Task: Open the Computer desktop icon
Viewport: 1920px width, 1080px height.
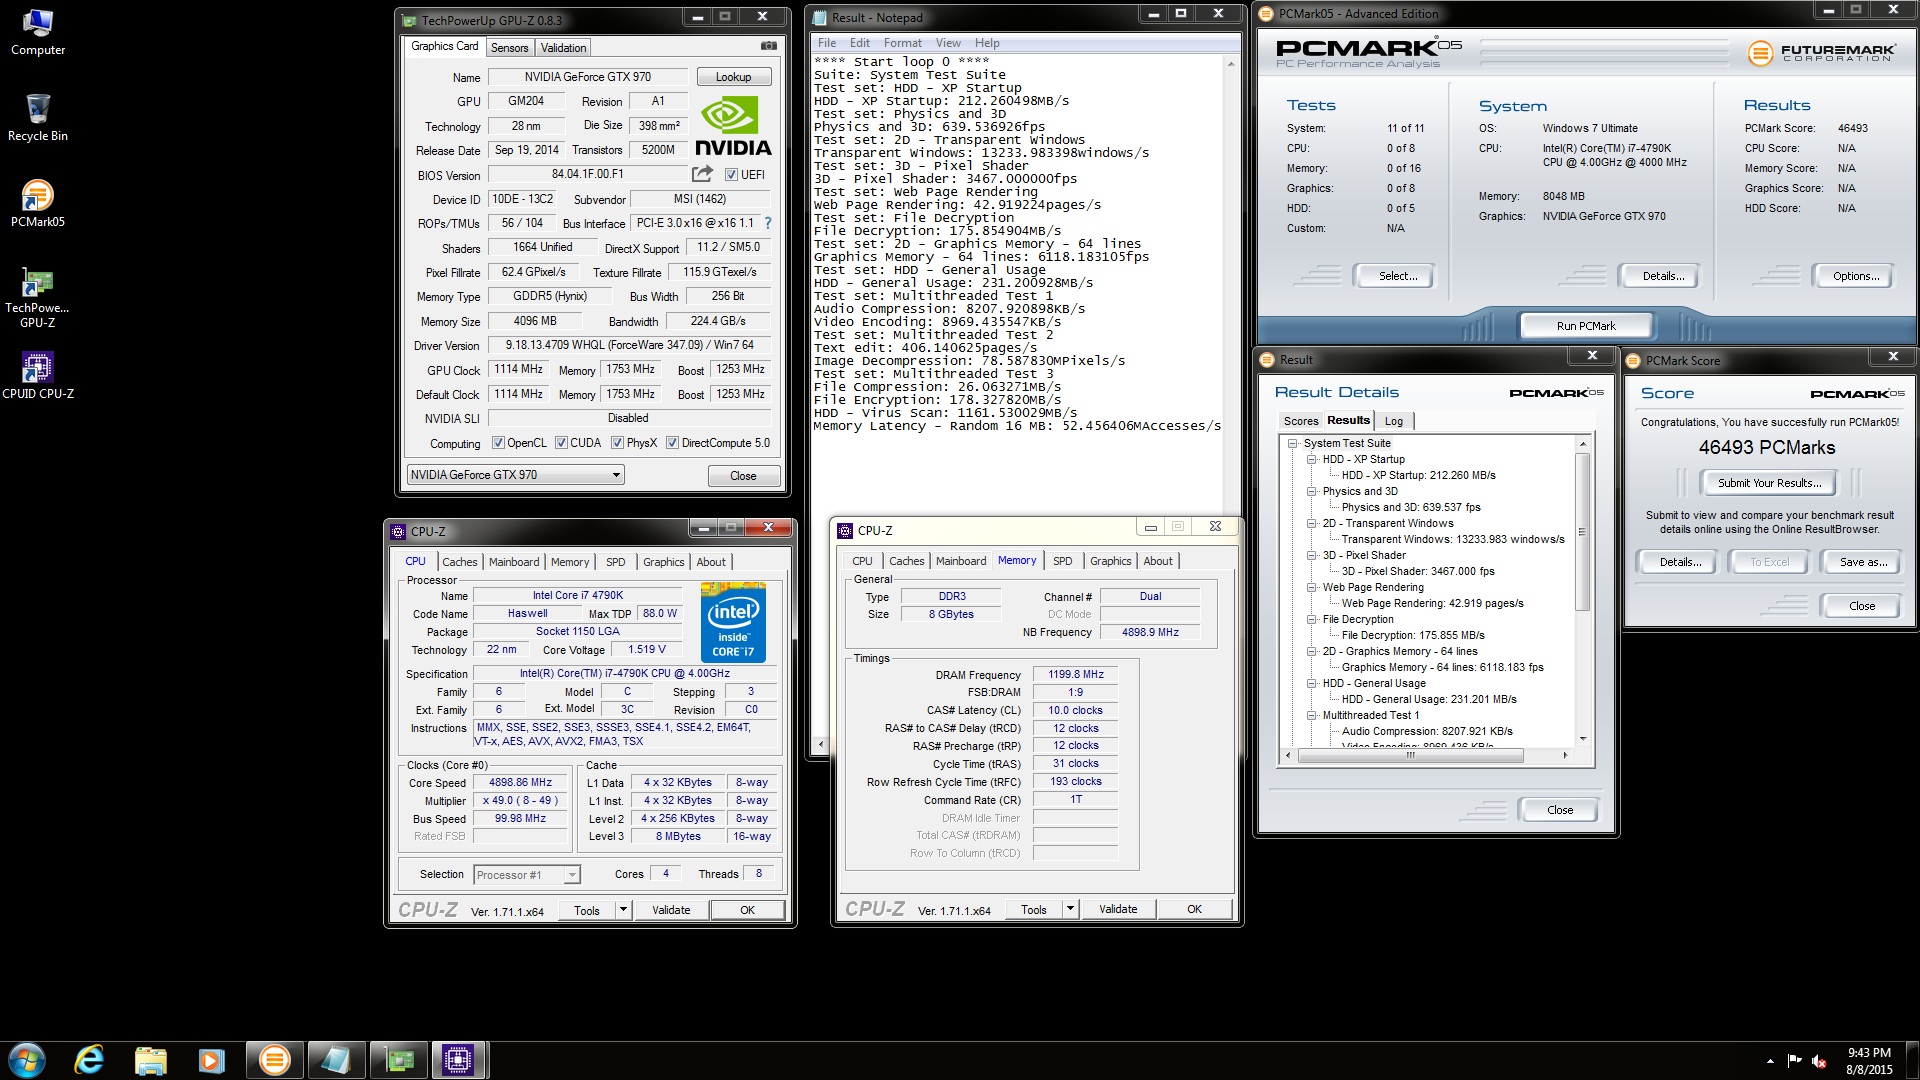Action: [x=38, y=32]
